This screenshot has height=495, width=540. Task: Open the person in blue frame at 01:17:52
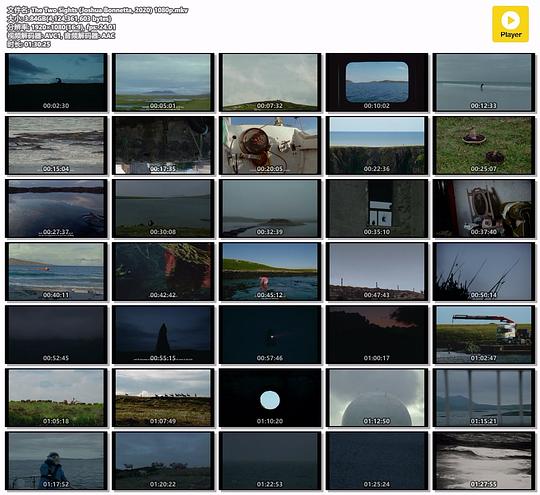click(x=56, y=461)
